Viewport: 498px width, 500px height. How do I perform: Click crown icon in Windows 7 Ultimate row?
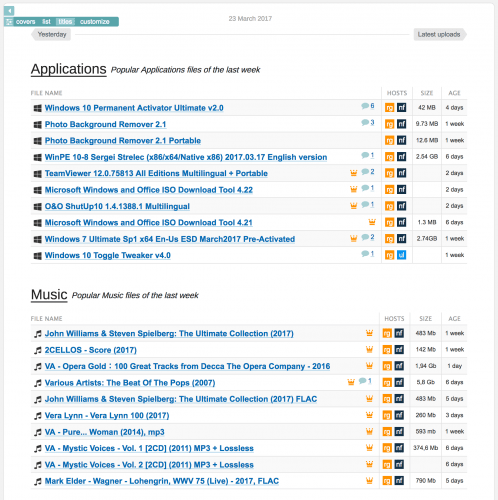click(354, 238)
